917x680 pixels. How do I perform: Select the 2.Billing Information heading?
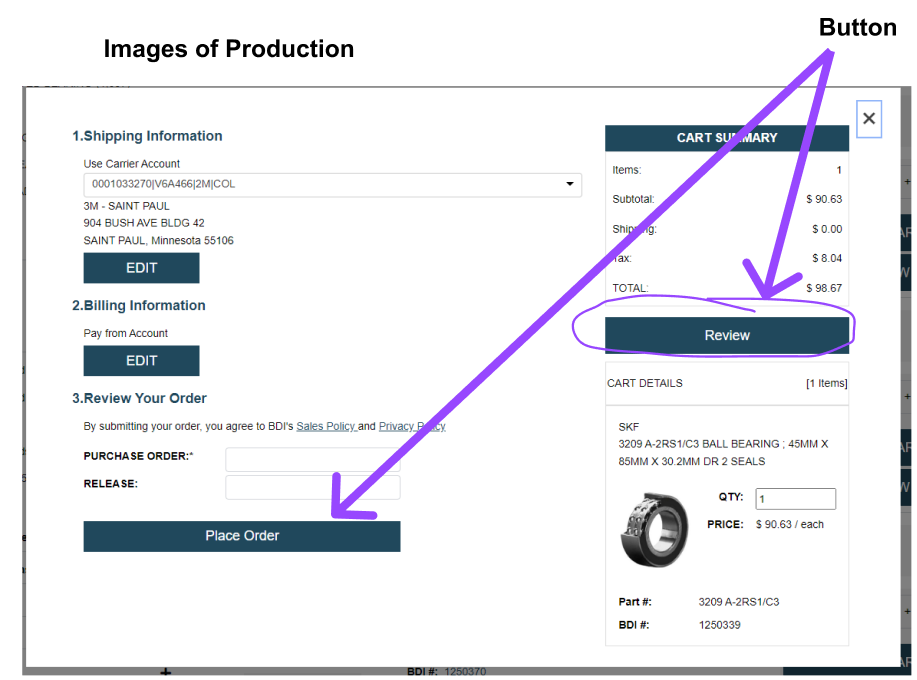coord(139,305)
